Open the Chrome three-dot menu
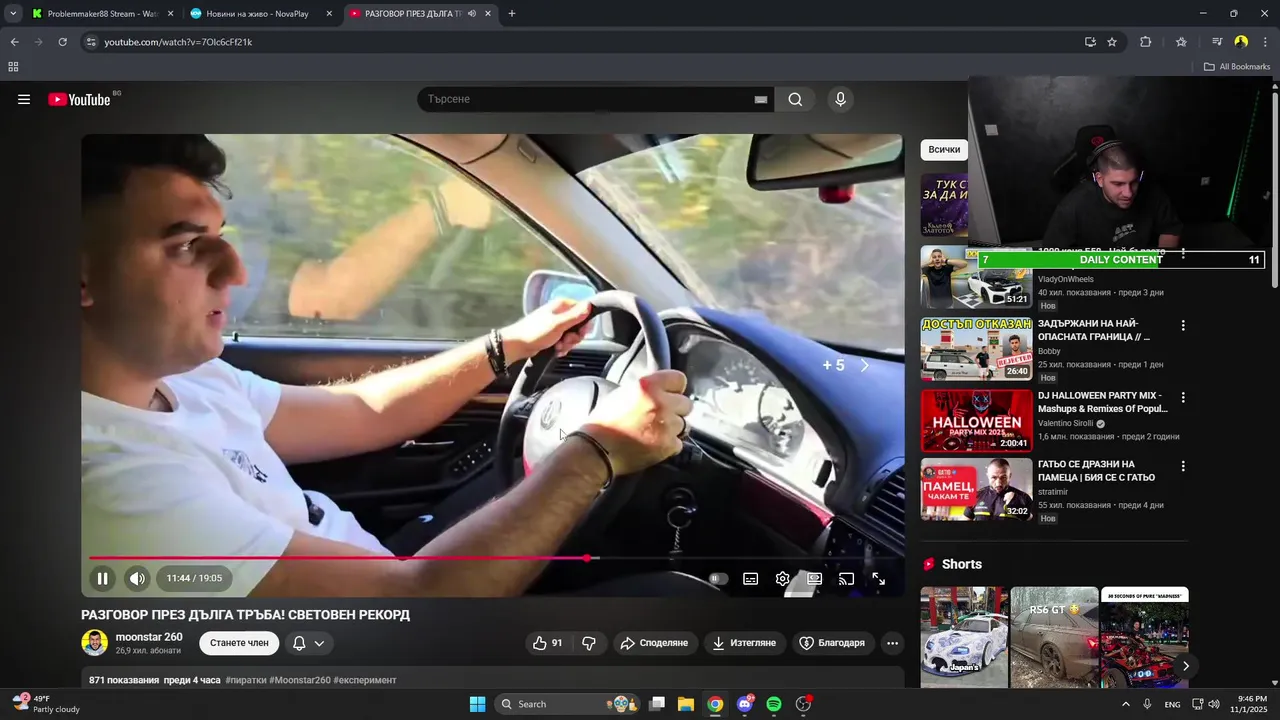Screen dimensions: 1280x720 point(1266,42)
